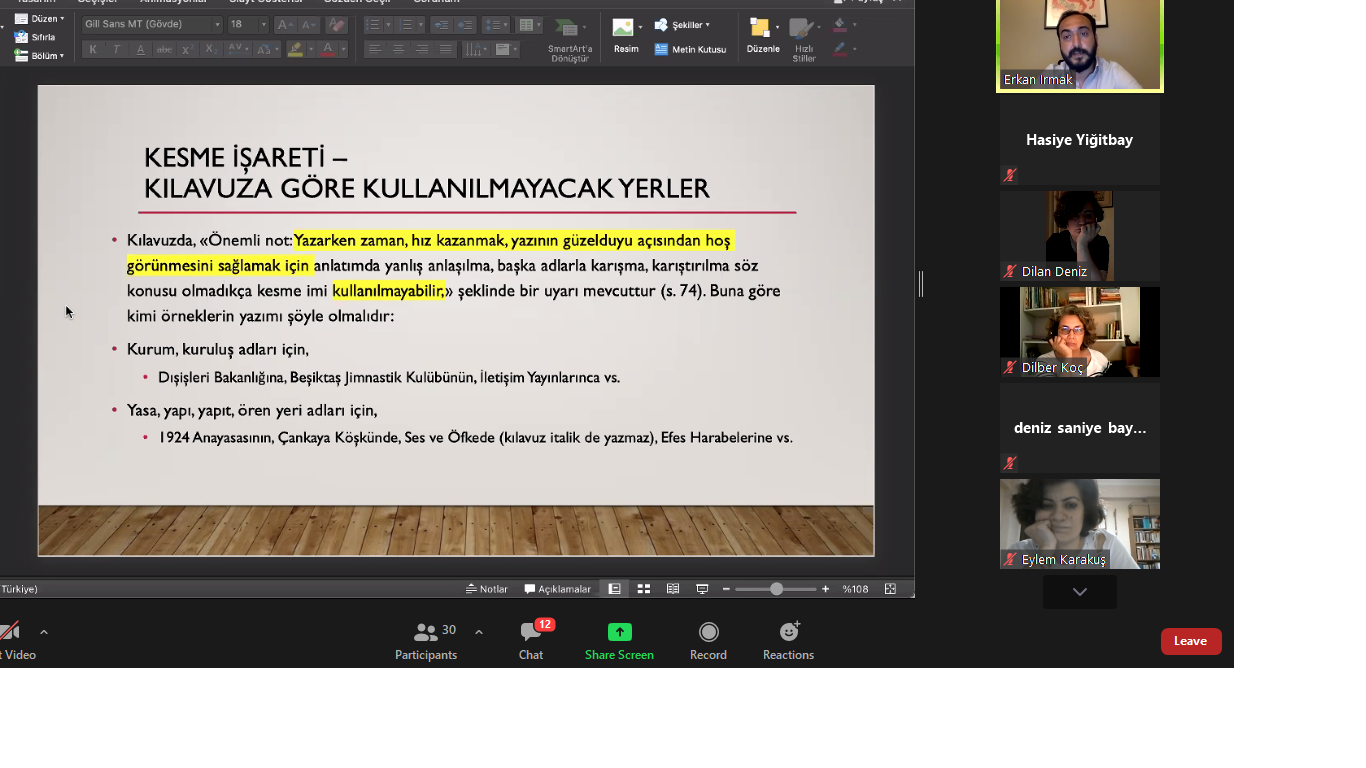
Task: Click the zoom out minus button
Action: [726, 589]
